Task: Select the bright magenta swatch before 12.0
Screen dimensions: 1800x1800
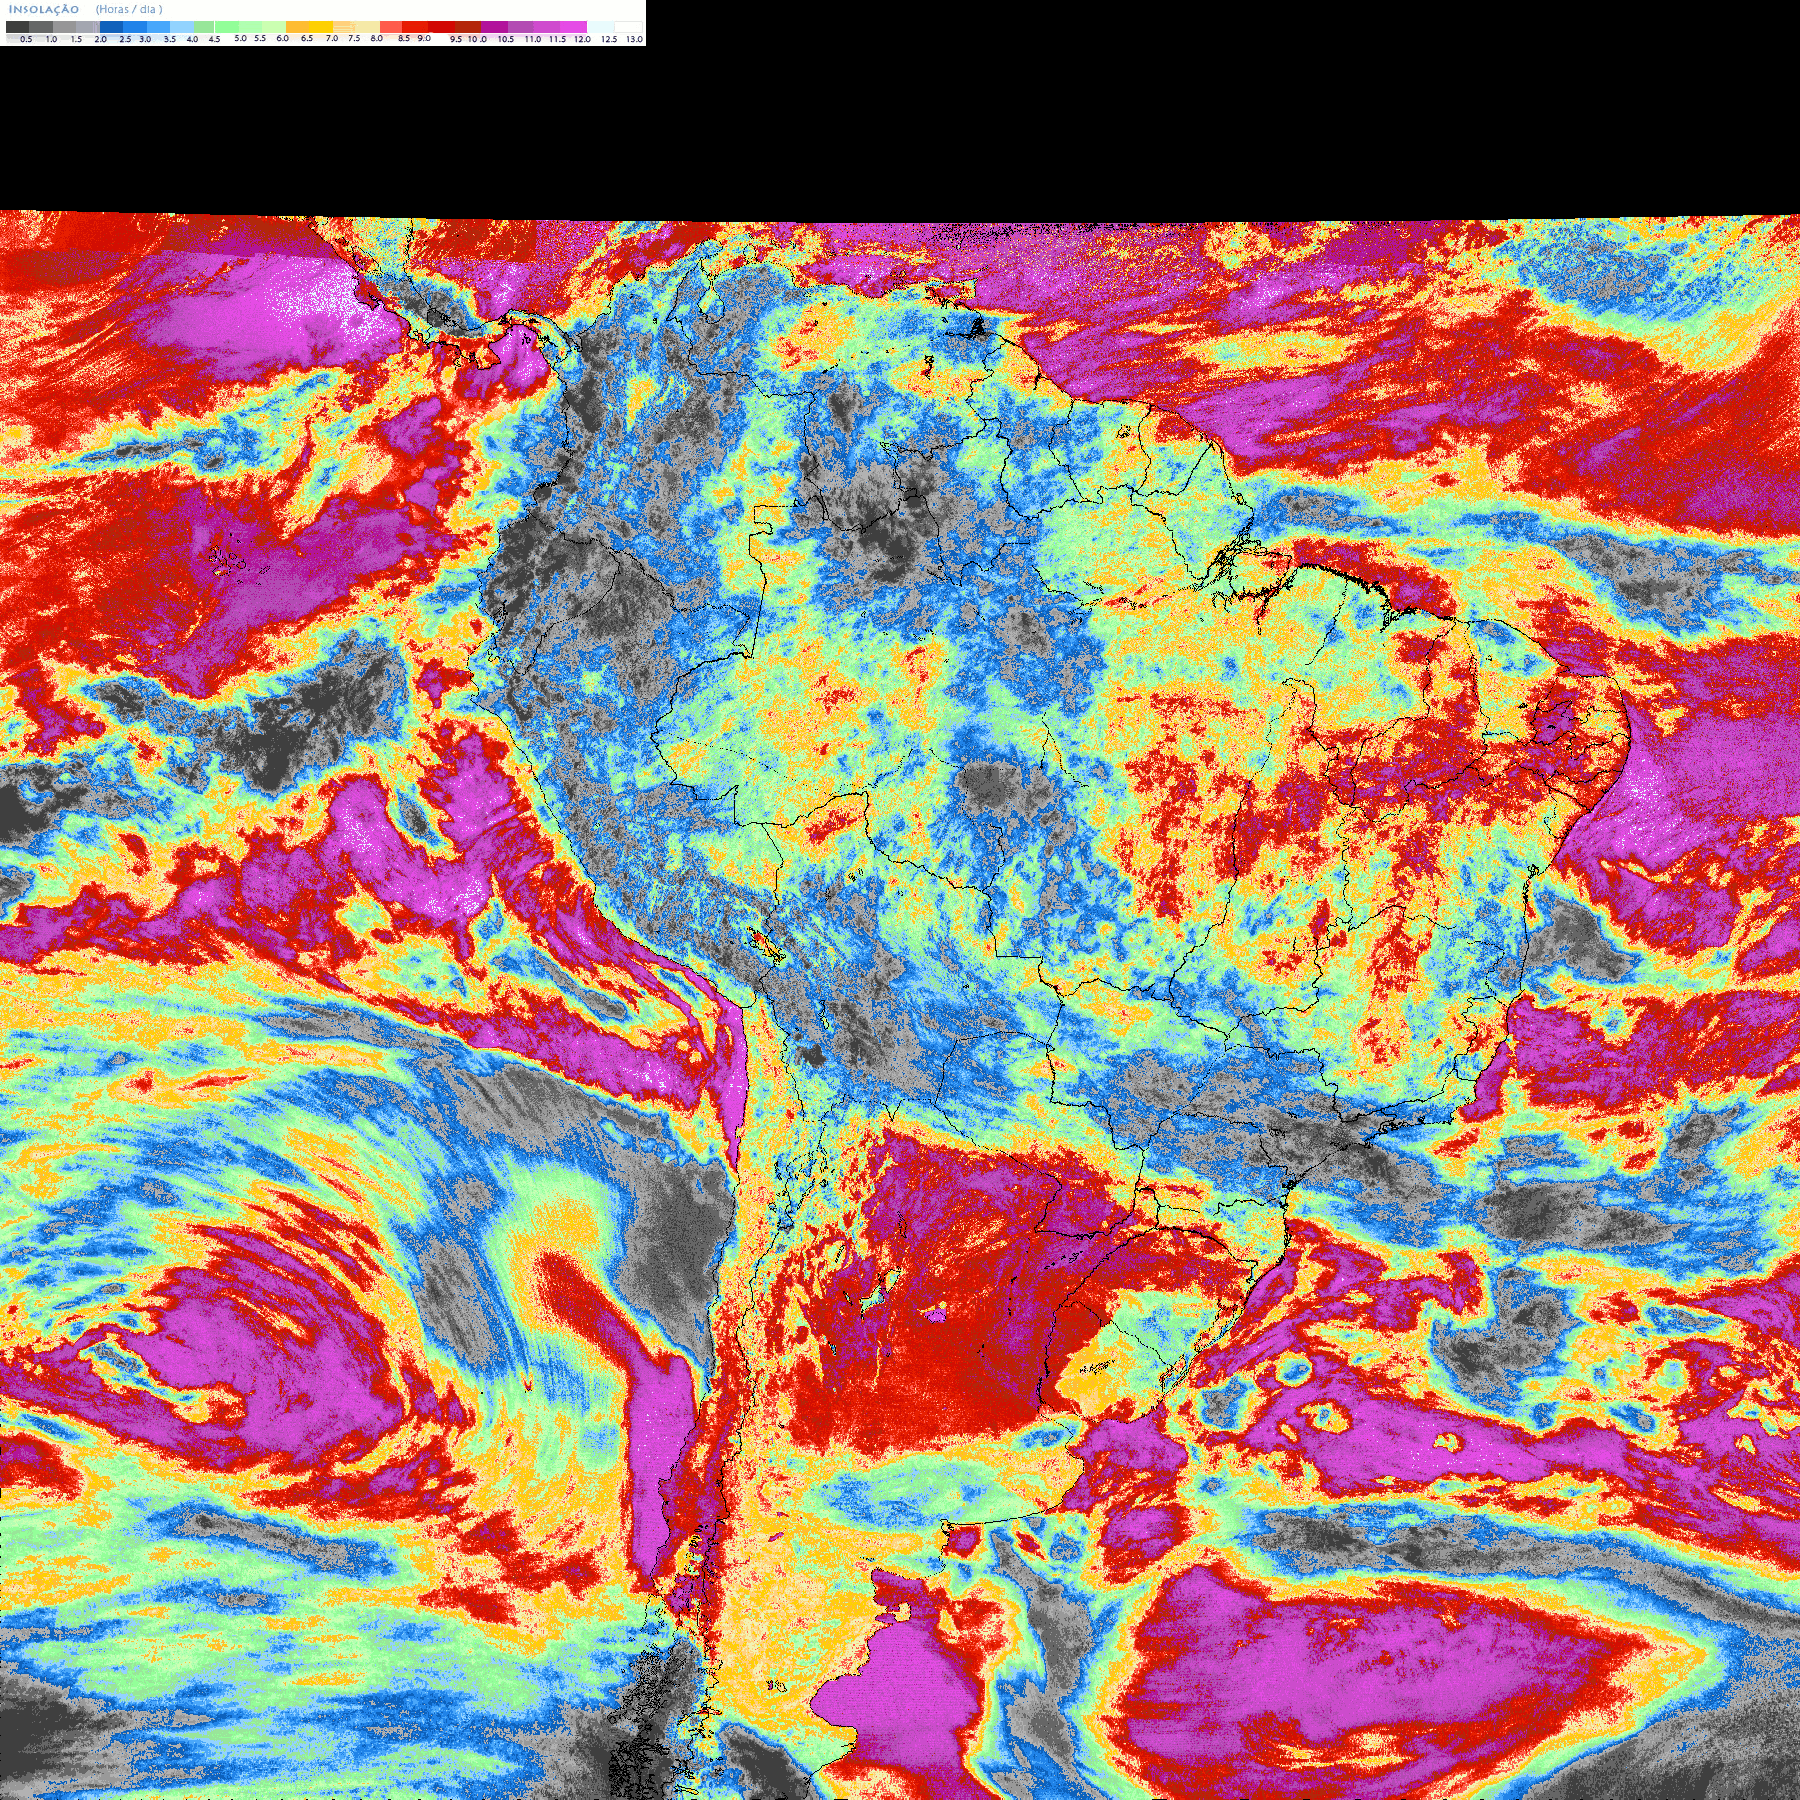Action: [x=573, y=27]
